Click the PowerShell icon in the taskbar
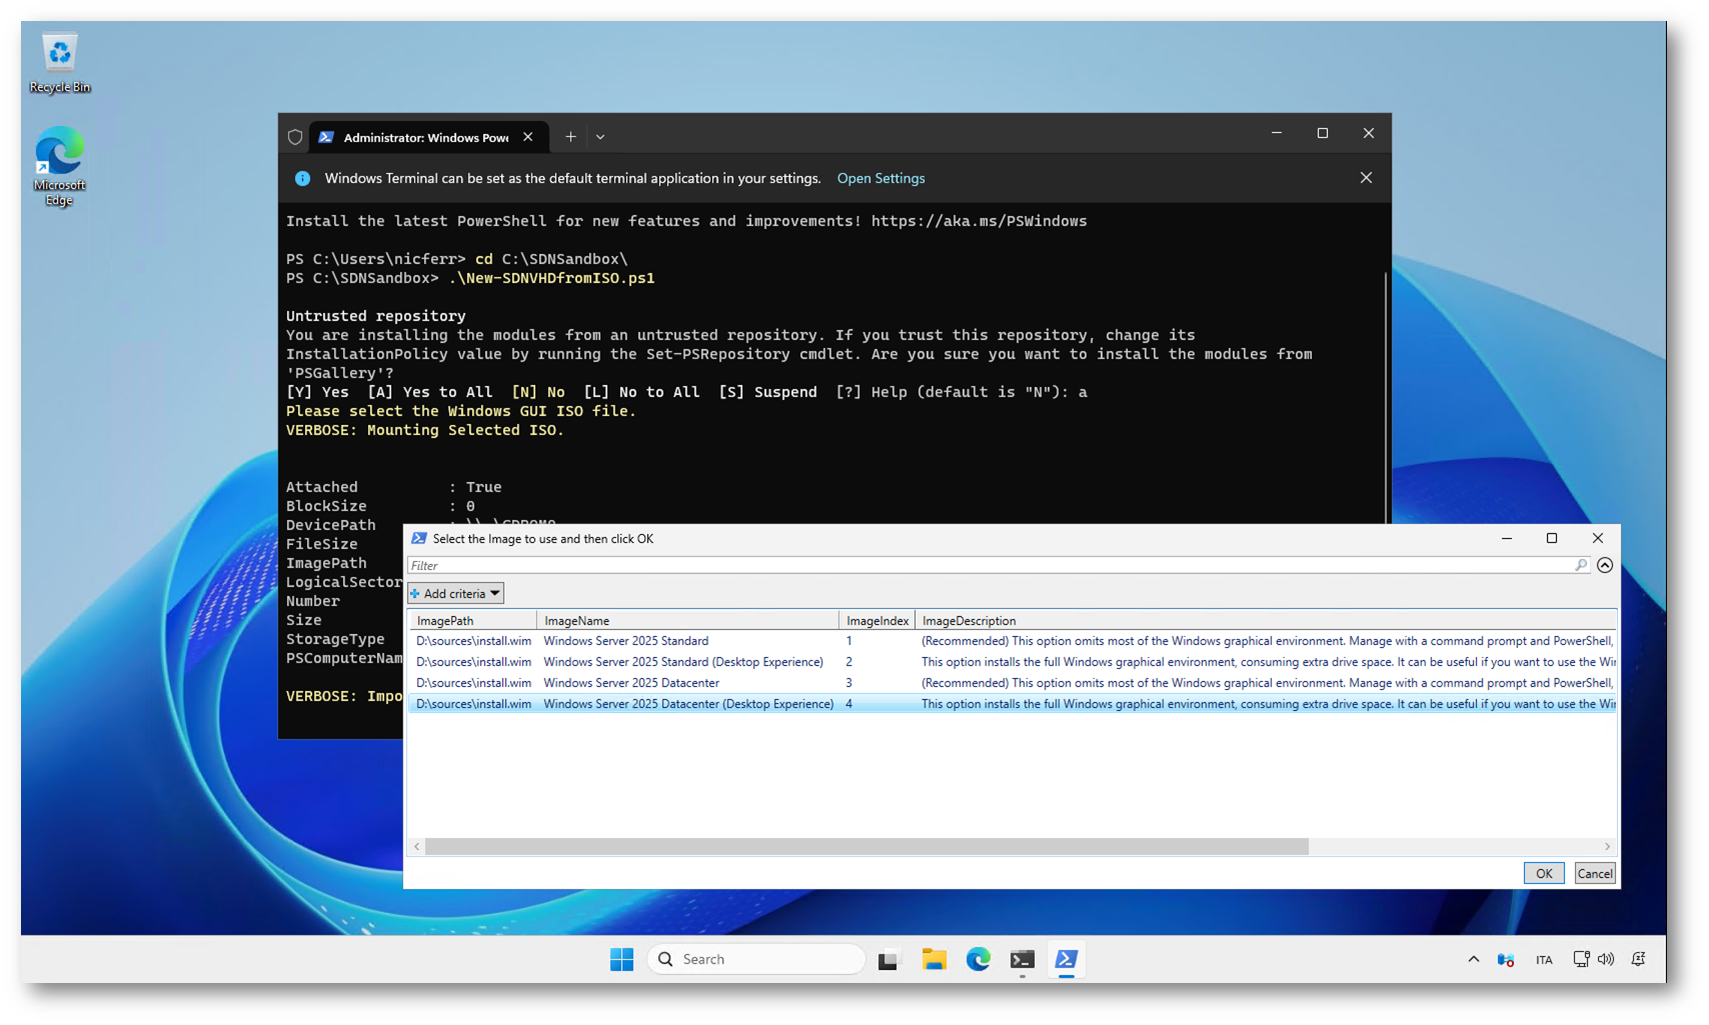Image resolution: width=1709 pixels, height=1025 pixels. 1066,959
